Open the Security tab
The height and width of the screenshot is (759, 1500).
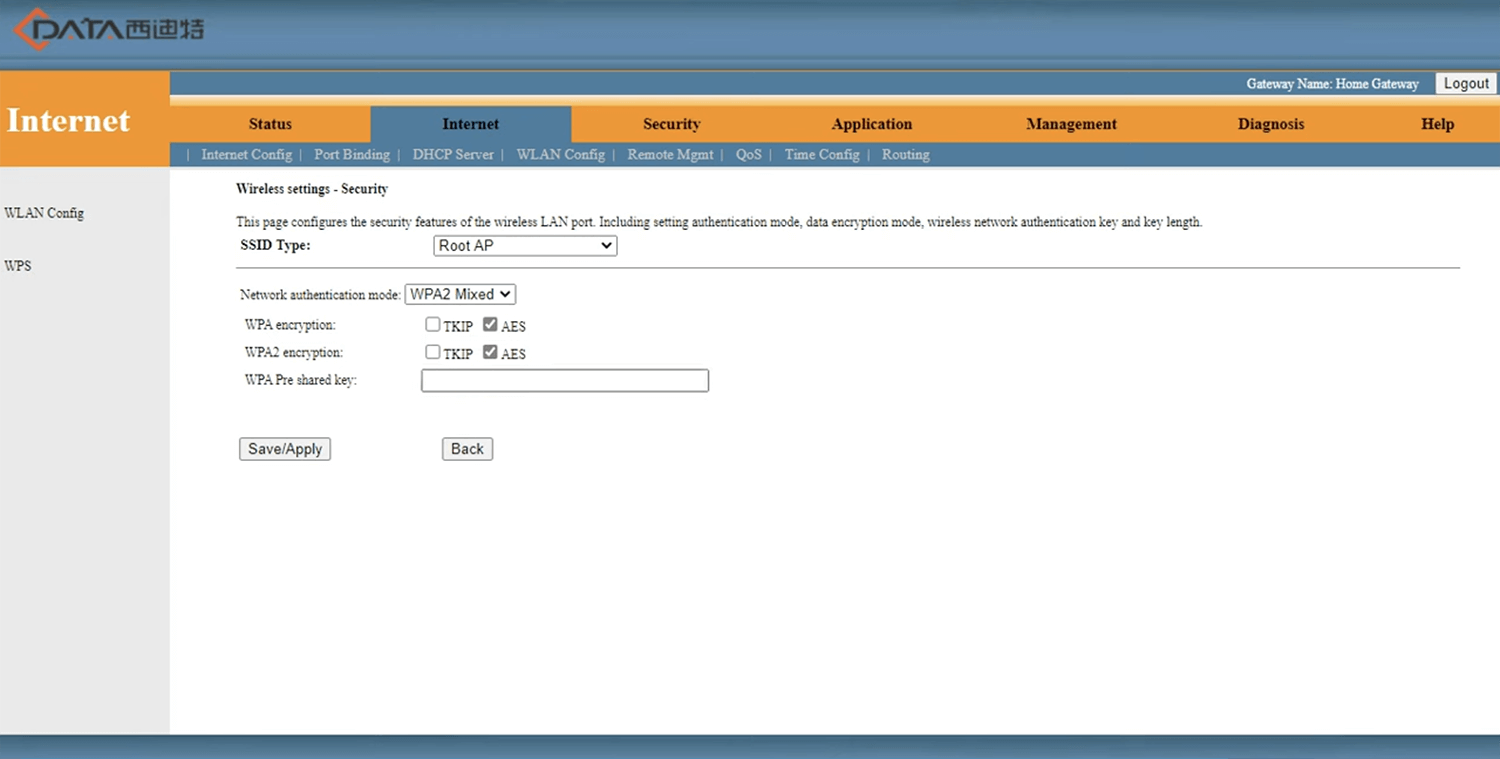pyautogui.click(x=671, y=124)
